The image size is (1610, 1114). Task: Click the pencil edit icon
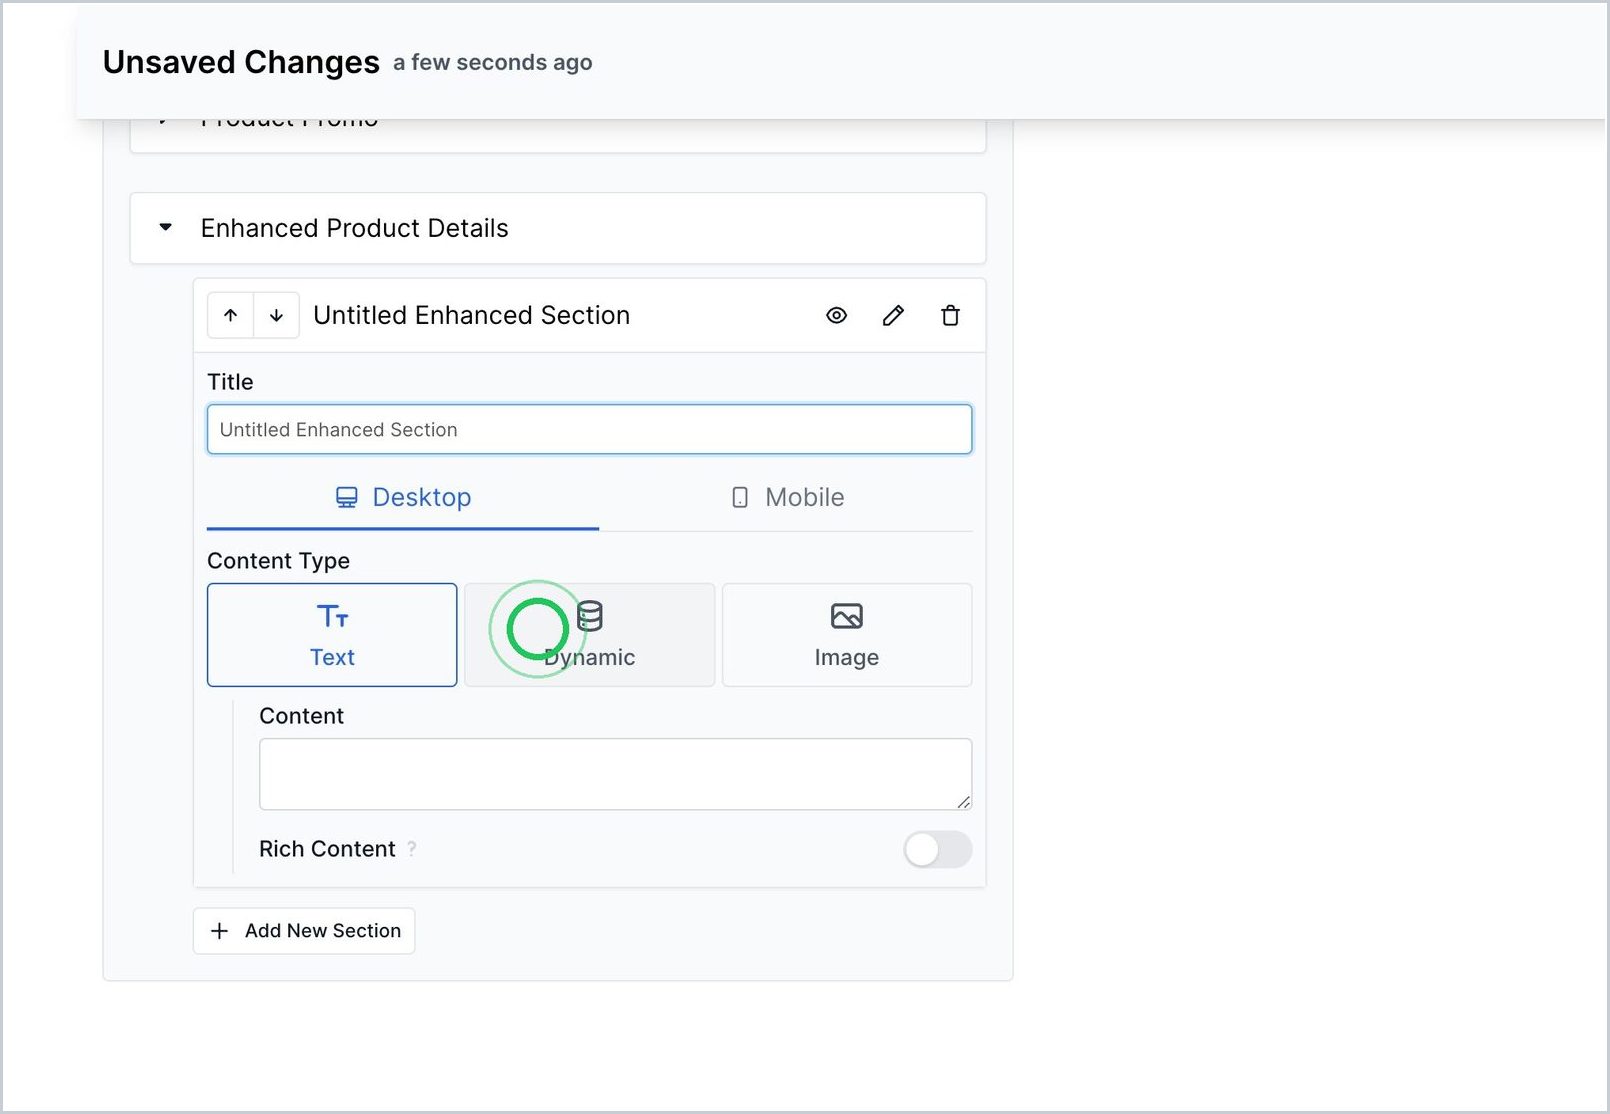(893, 316)
